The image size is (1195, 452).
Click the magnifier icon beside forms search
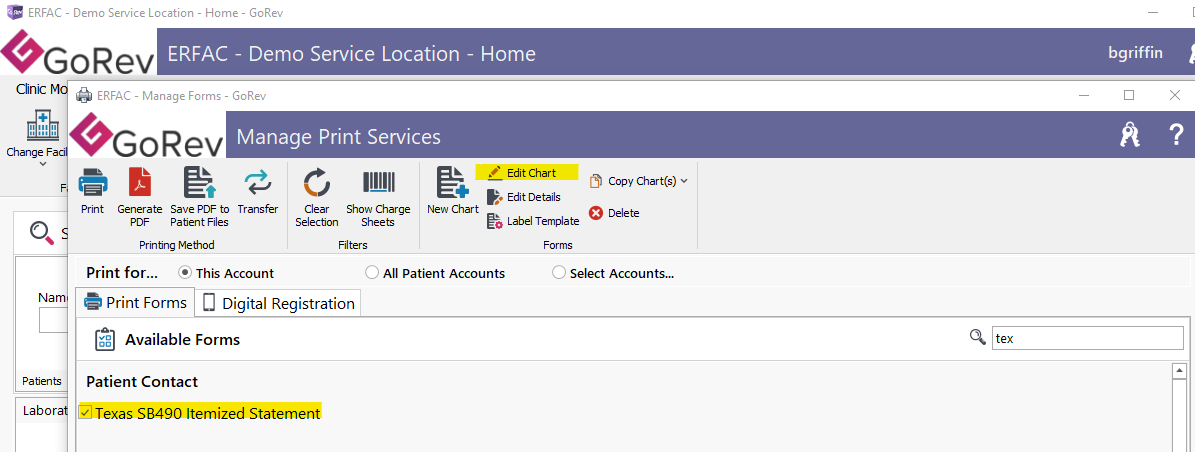click(x=977, y=338)
